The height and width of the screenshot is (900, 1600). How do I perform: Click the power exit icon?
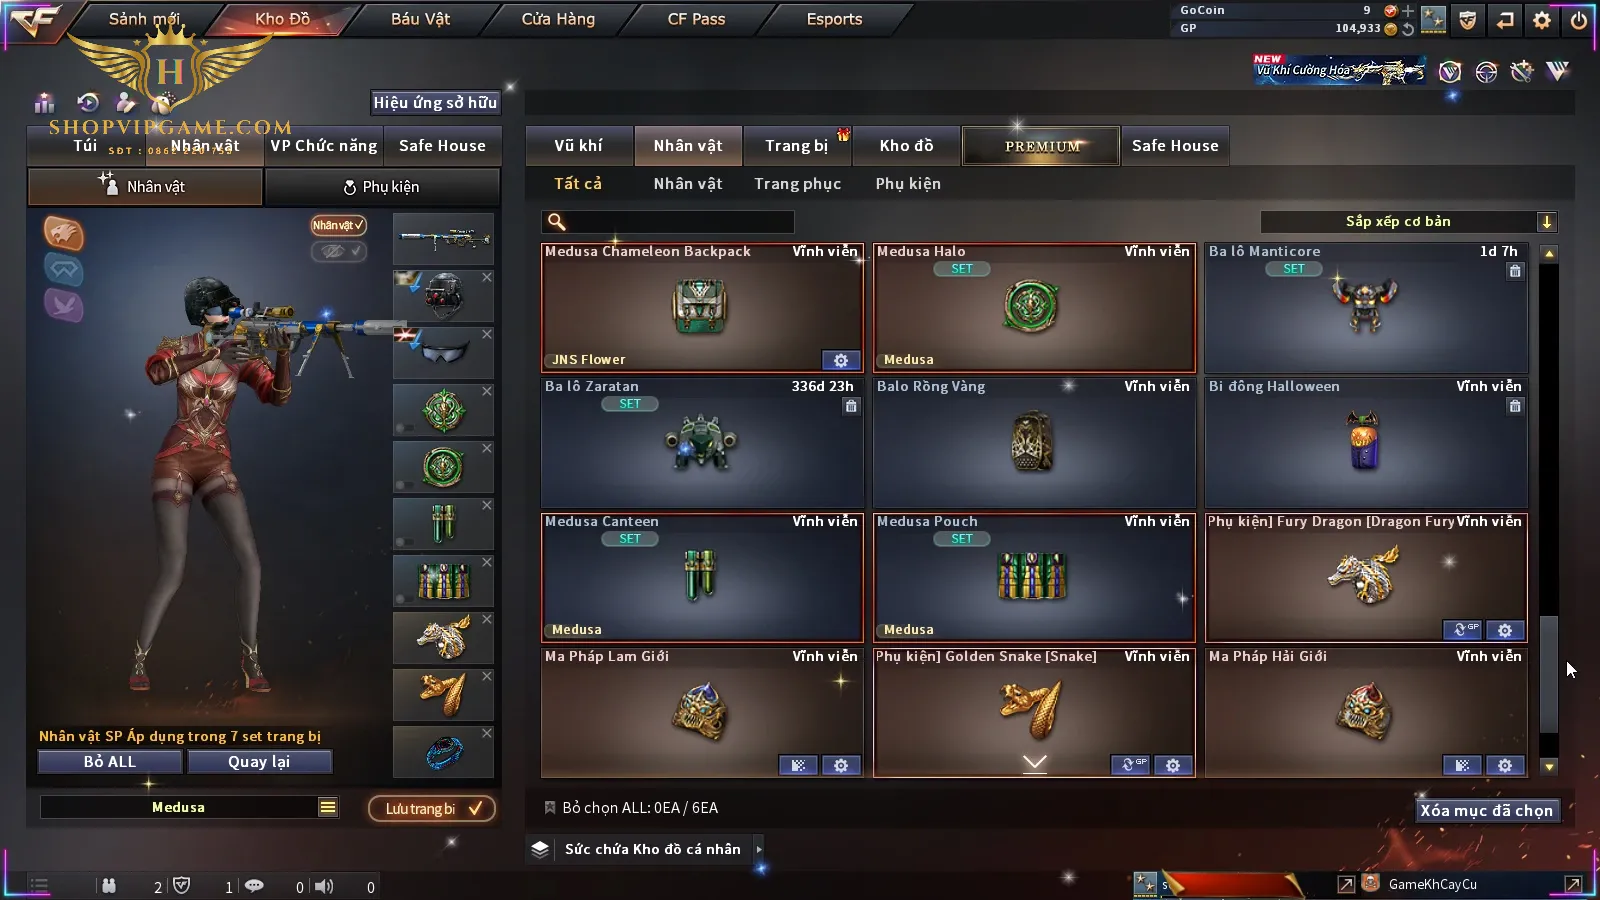[x=1579, y=20]
